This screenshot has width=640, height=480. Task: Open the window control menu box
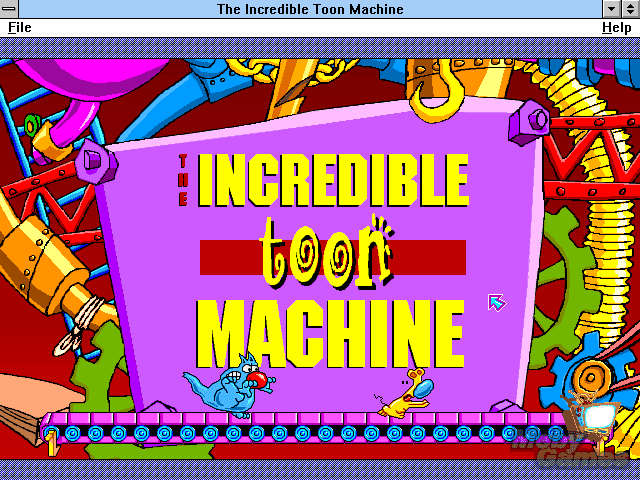pos(10,9)
